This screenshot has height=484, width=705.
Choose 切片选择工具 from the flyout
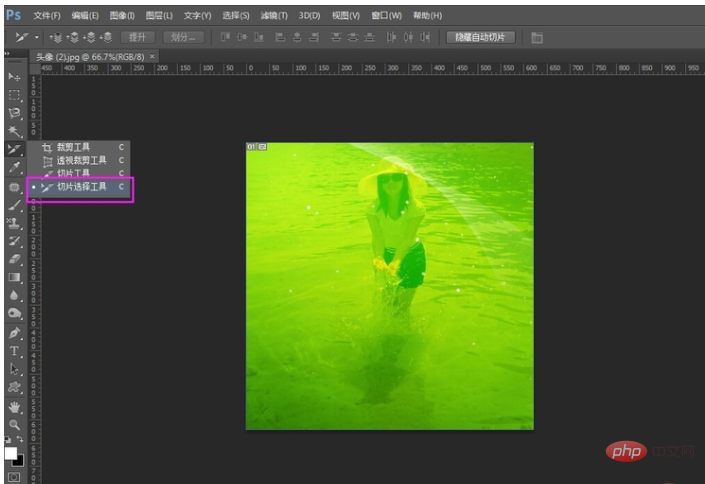[x=80, y=187]
